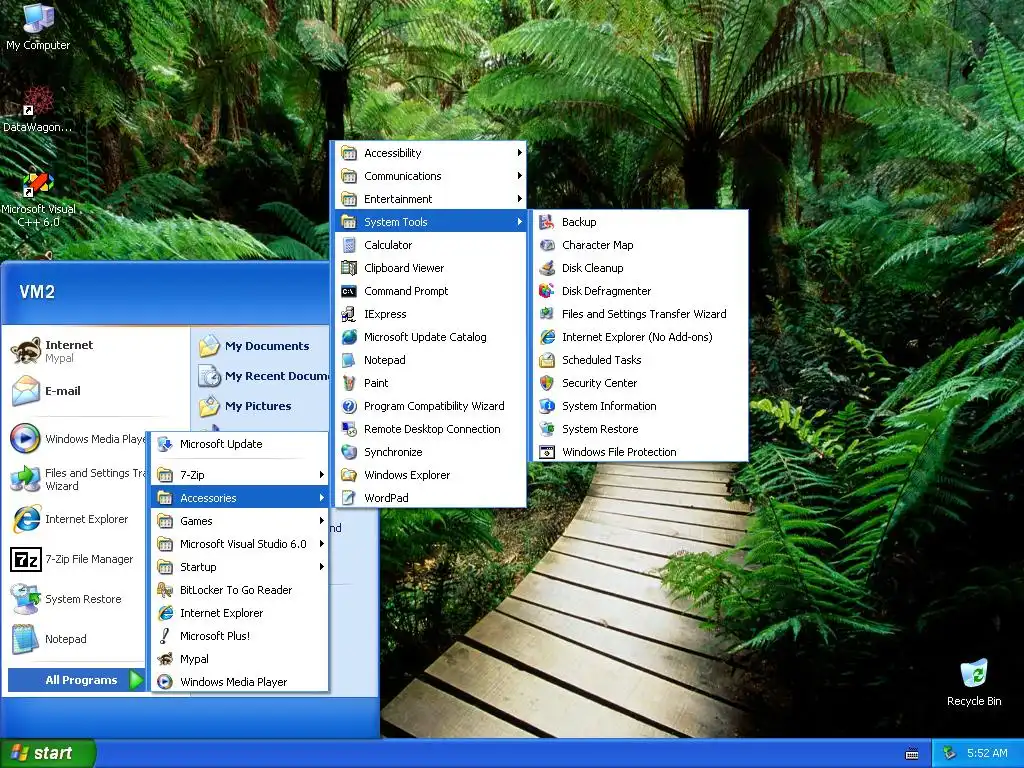Open Notepad from recent start list
The width and height of the screenshot is (1024, 768).
point(75,639)
